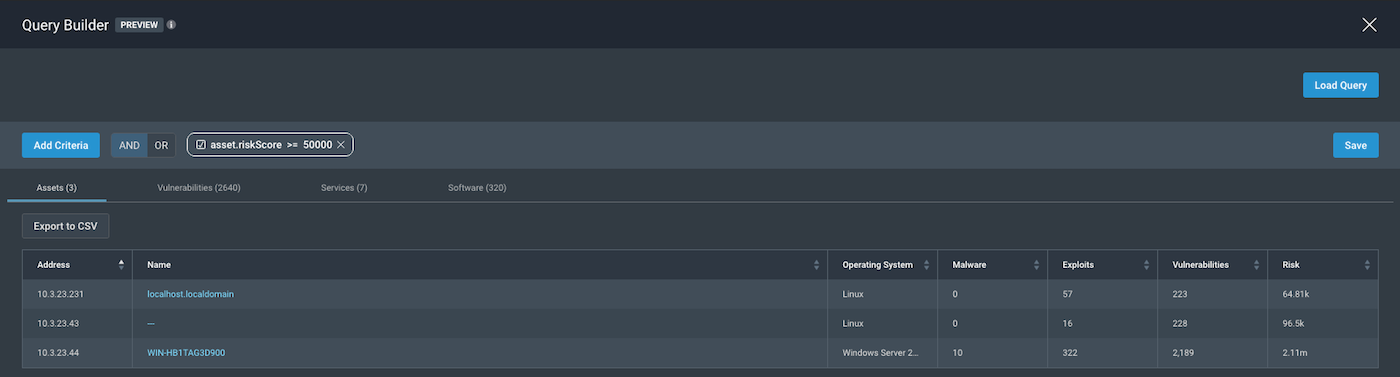Remove the asset.riskScore criteria chip

pyautogui.click(x=341, y=145)
